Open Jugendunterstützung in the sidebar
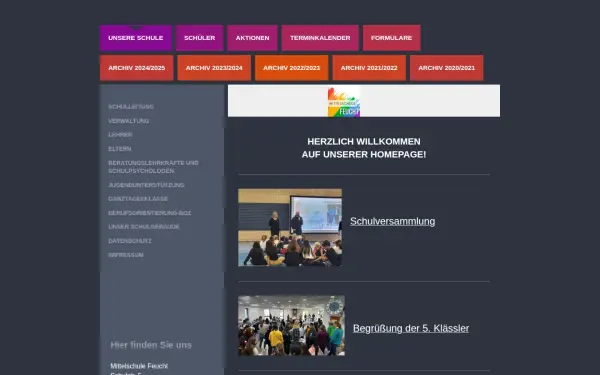 coord(146,185)
